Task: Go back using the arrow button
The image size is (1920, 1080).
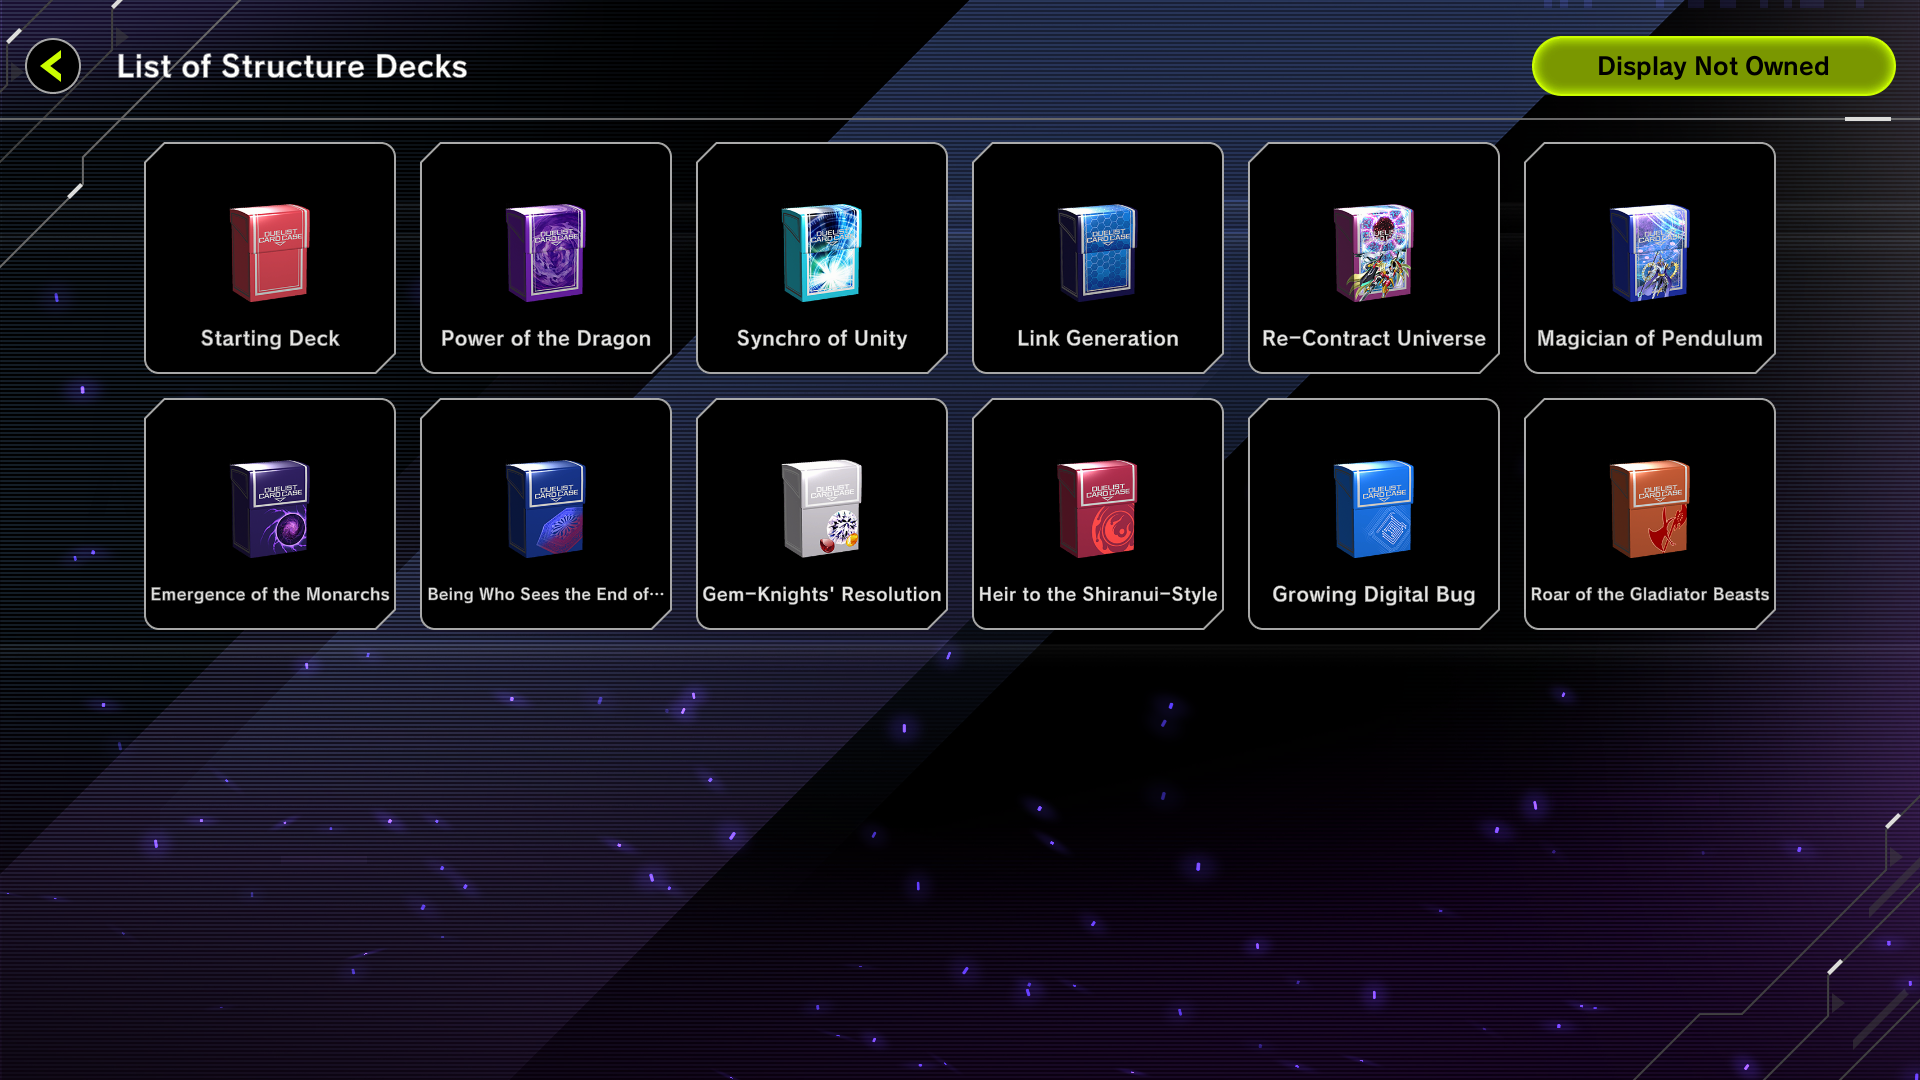Action: [x=53, y=67]
